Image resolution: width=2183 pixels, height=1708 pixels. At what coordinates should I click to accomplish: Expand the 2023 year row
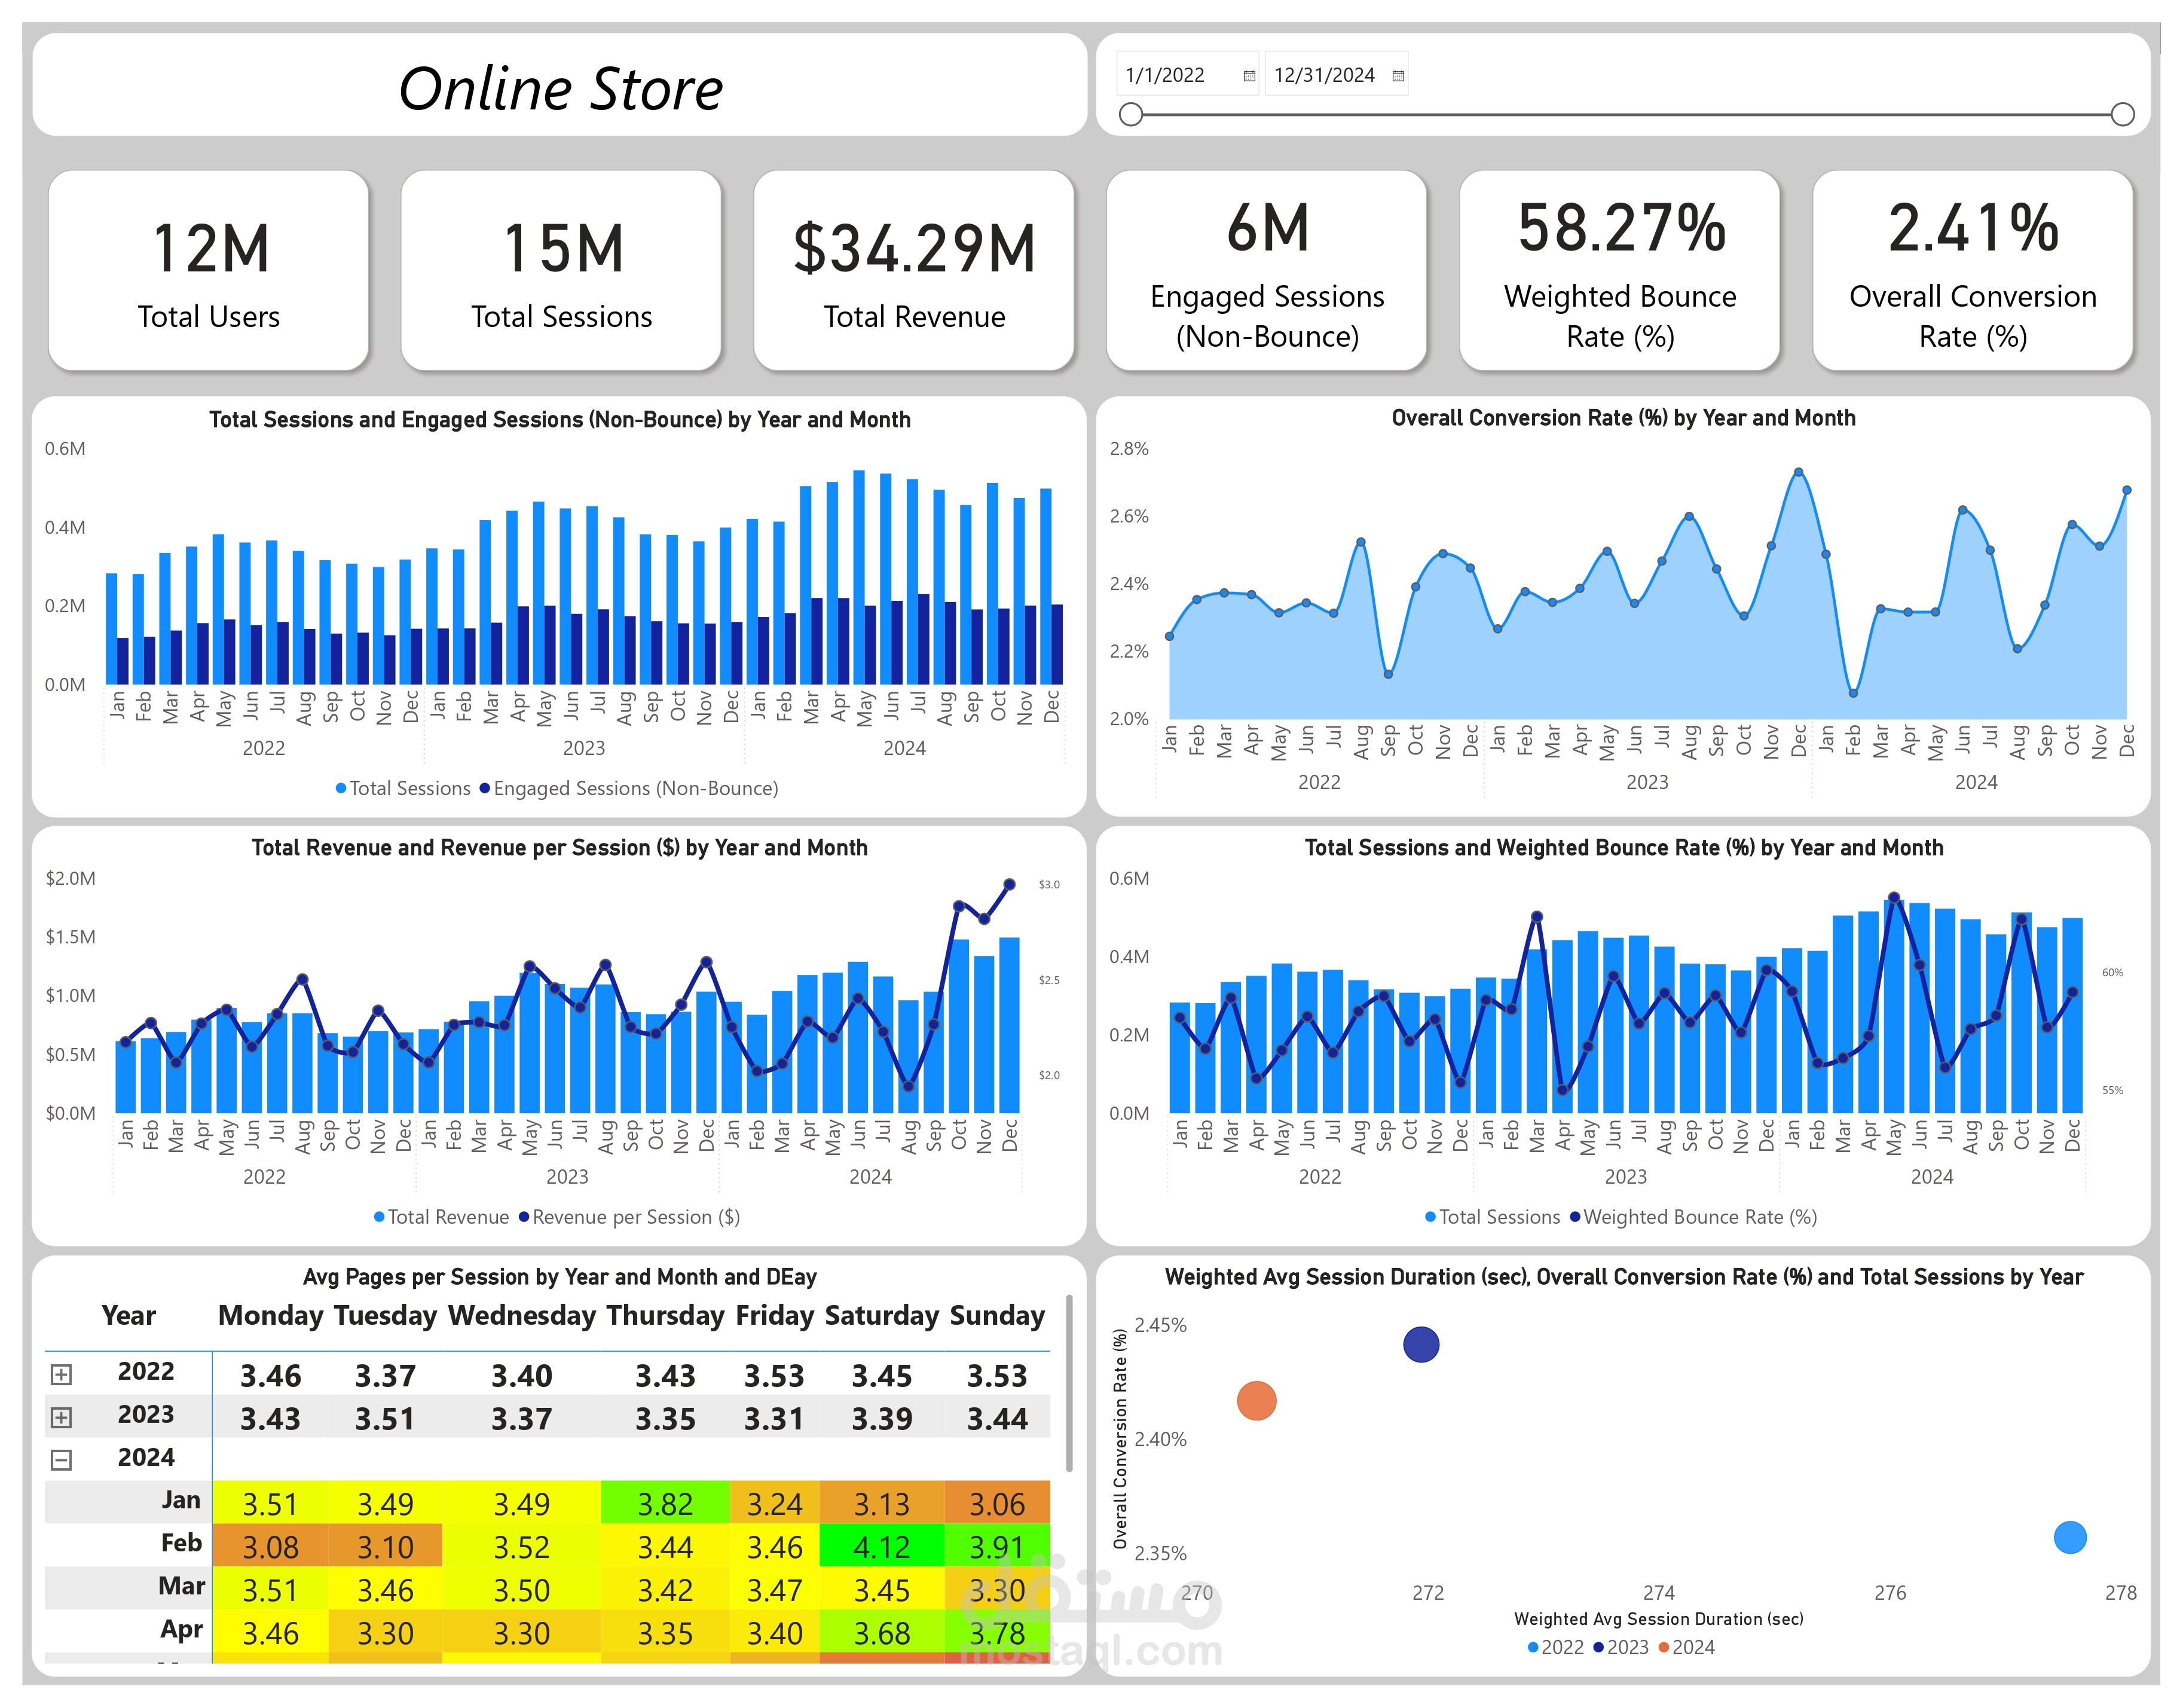point(61,1417)
